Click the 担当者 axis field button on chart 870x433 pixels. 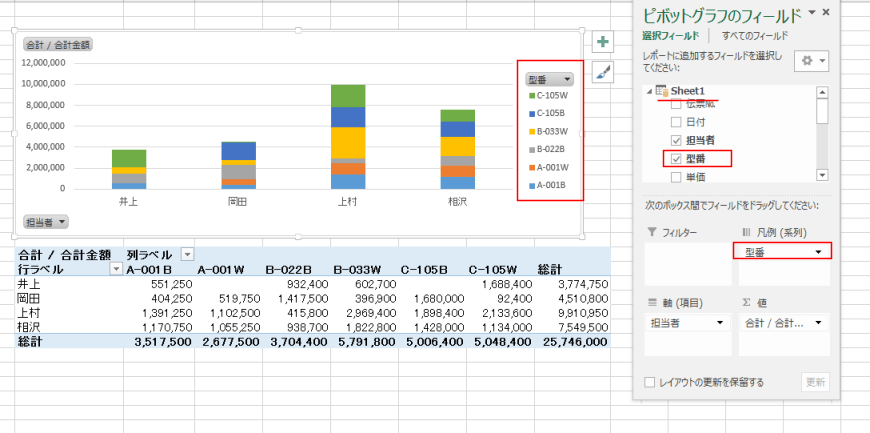(45, 221)
